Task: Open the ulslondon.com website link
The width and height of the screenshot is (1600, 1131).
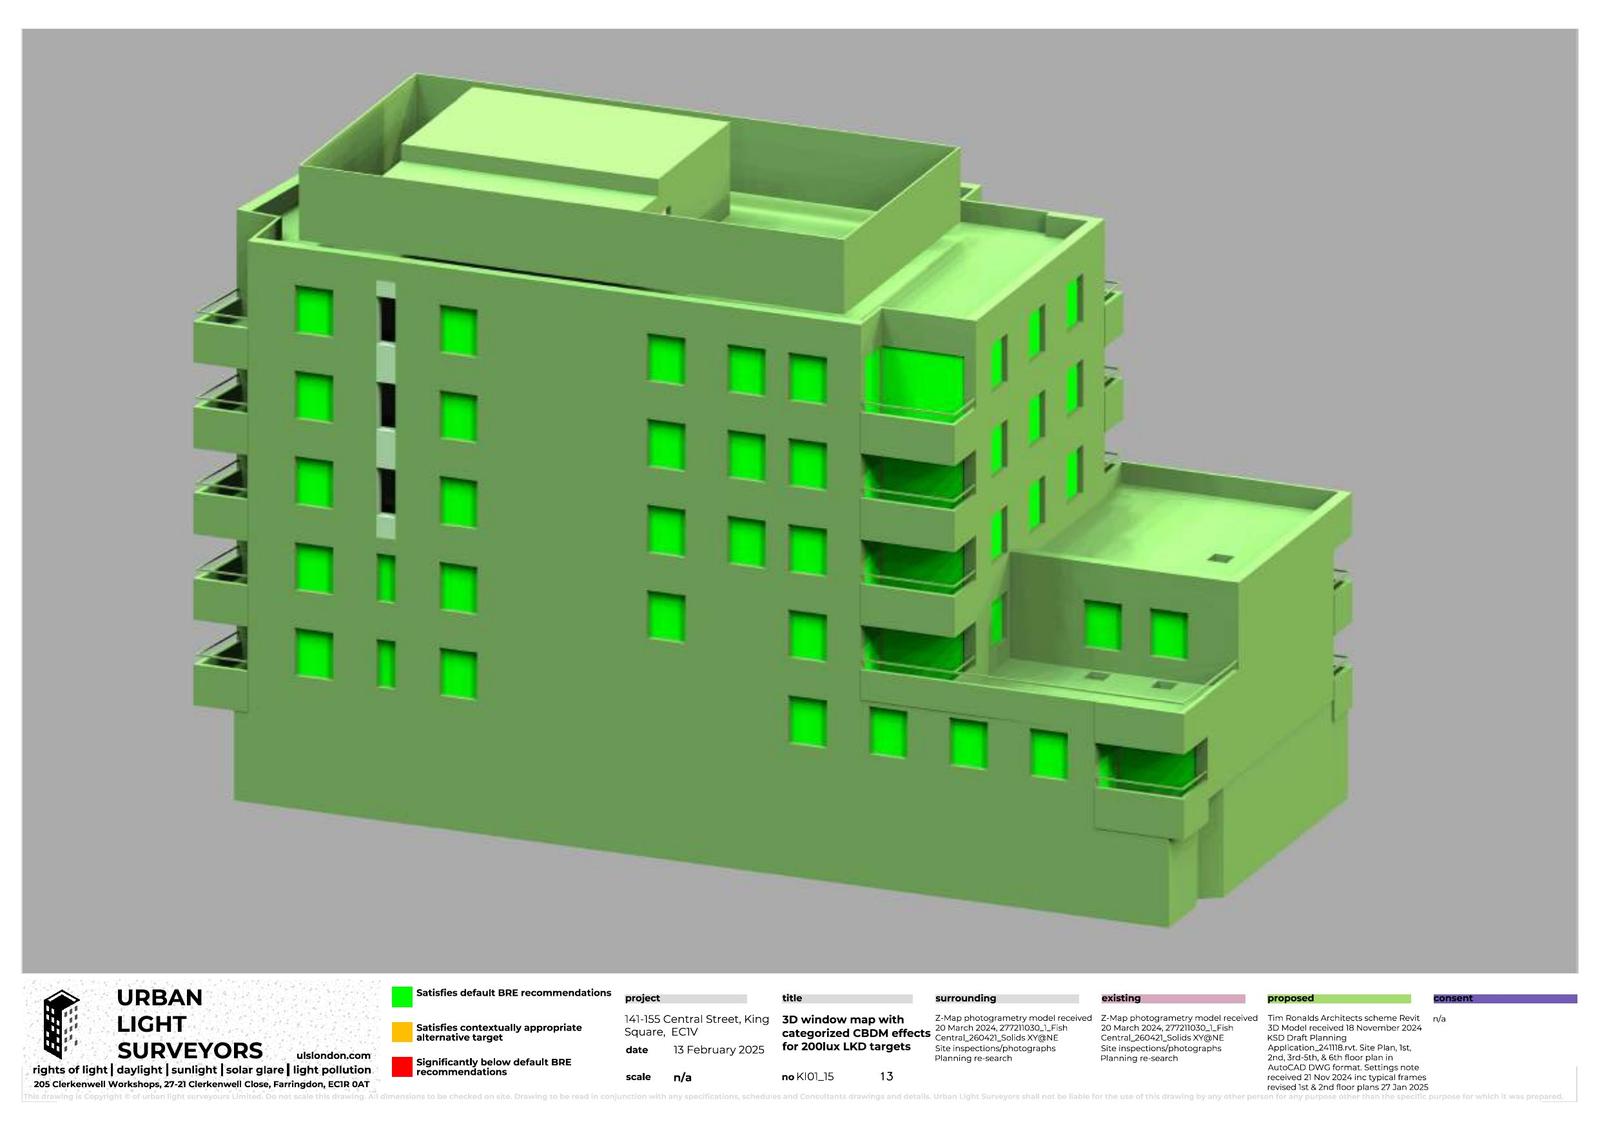Action: point(334,1055)
